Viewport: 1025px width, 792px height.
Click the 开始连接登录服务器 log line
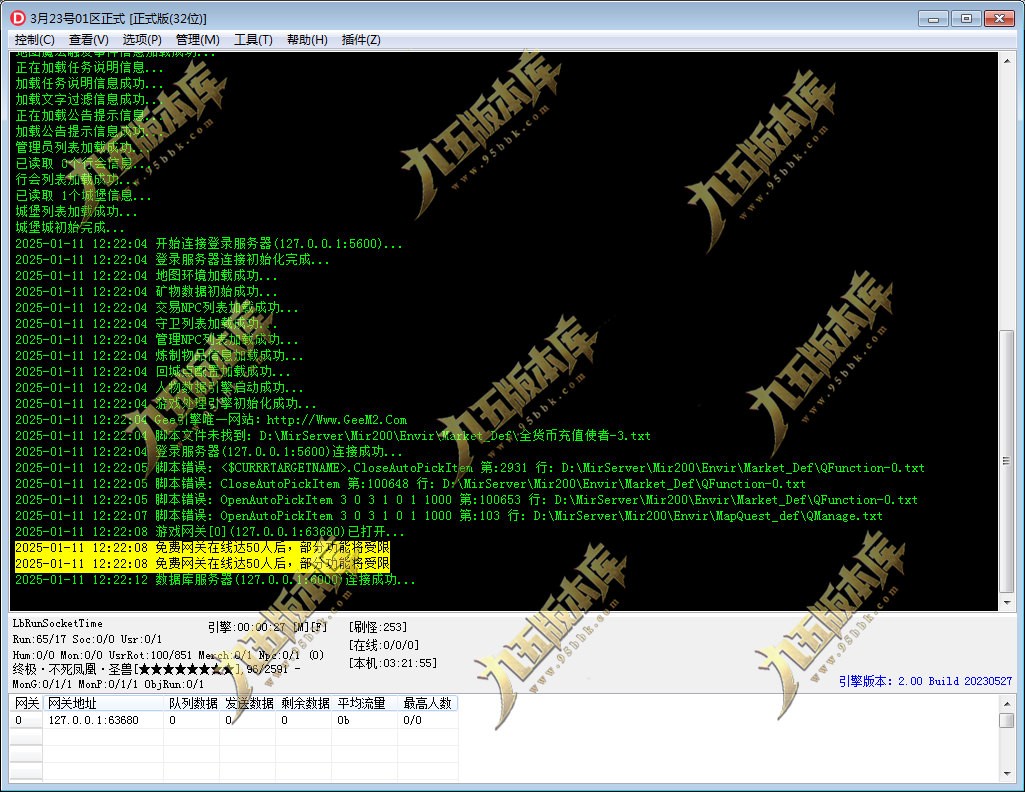pos(209,244)
